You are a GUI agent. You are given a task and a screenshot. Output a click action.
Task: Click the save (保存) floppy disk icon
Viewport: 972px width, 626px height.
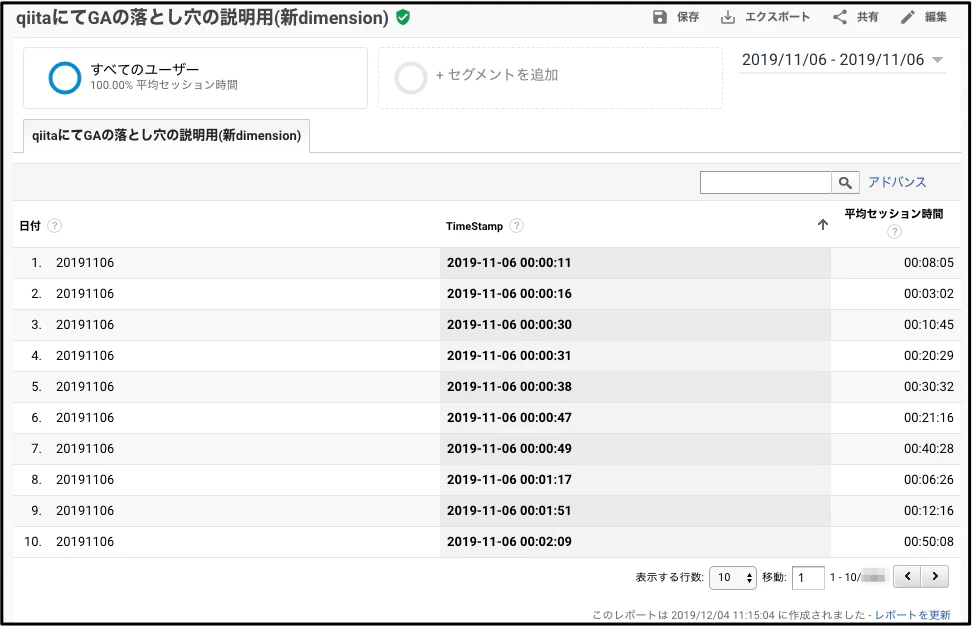tap(660, 17)
